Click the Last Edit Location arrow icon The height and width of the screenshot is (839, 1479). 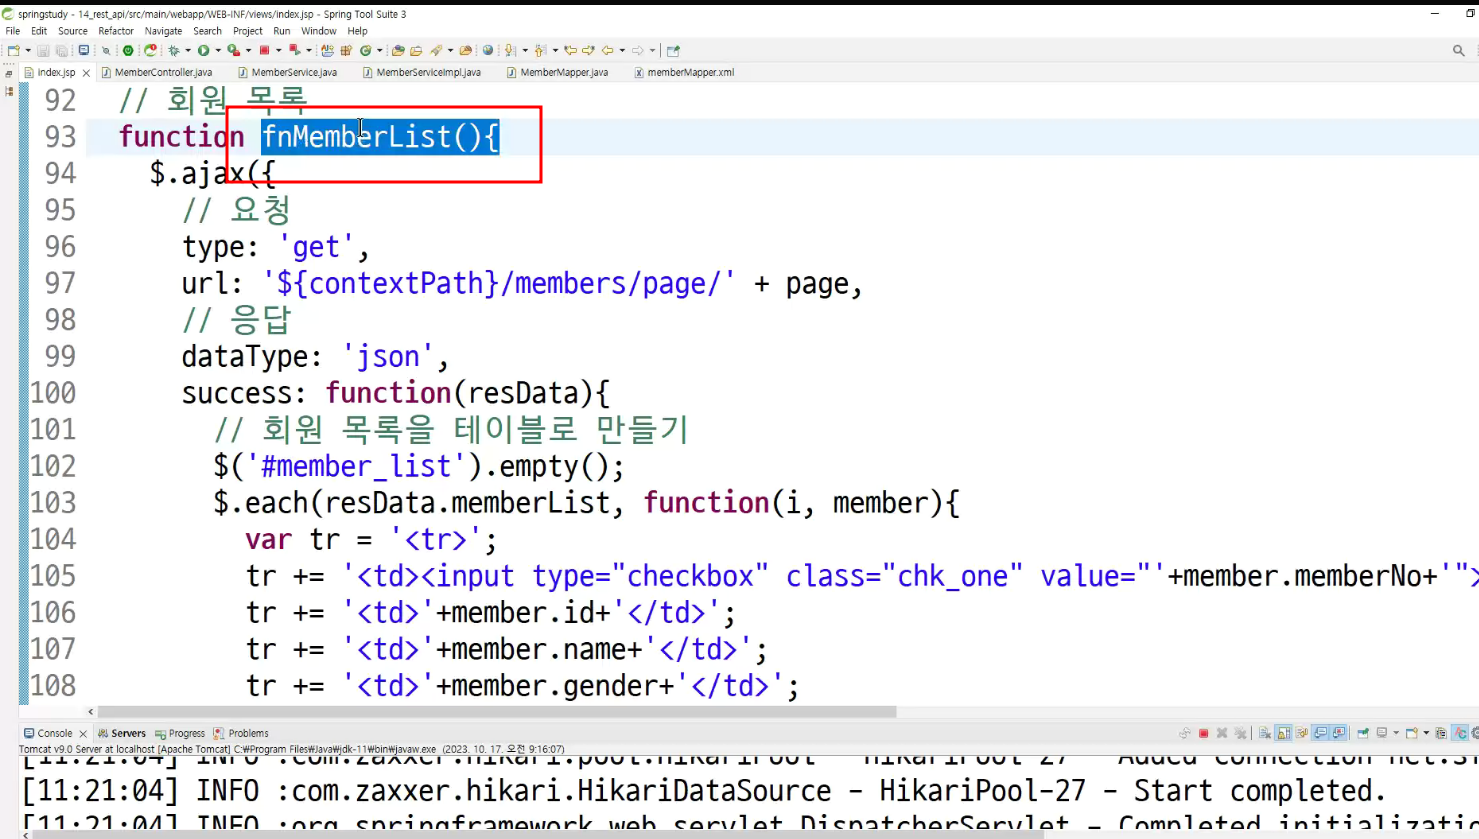click(570, 50)
